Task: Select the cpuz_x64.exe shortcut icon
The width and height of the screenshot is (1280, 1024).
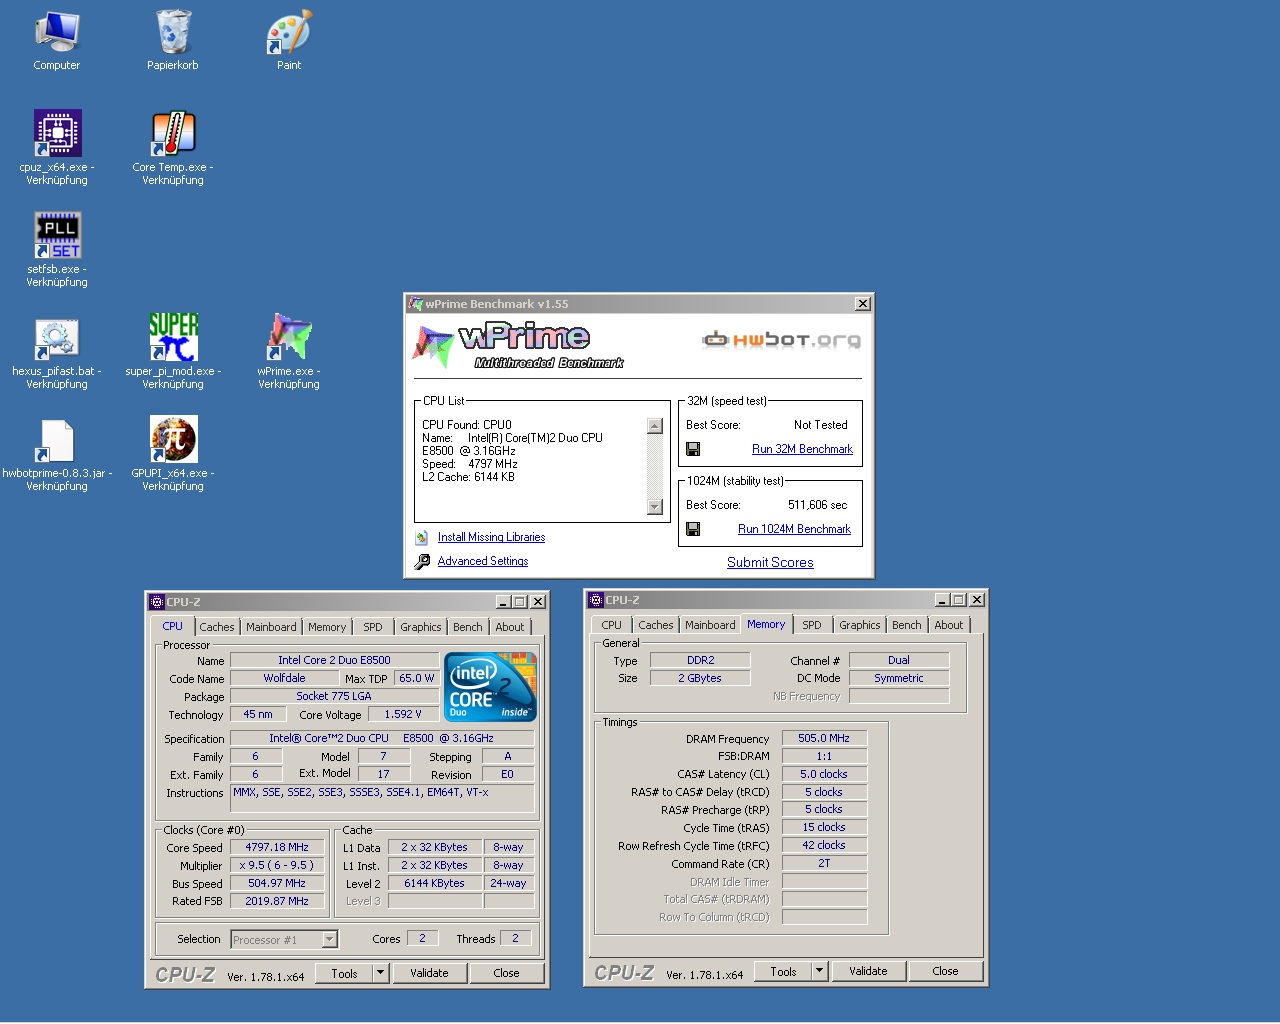Action: pyautogui.click(x=57, y=133)
